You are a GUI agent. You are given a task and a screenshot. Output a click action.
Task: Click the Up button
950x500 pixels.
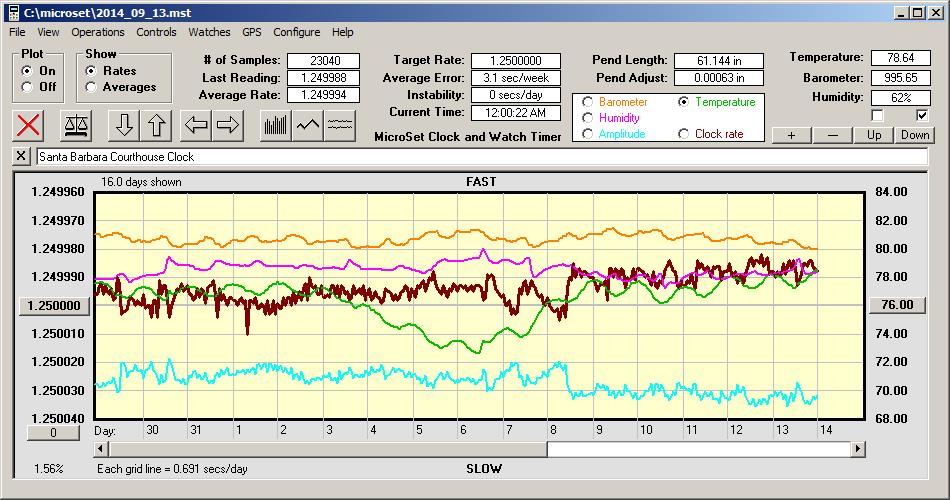(x=874, y=135)
